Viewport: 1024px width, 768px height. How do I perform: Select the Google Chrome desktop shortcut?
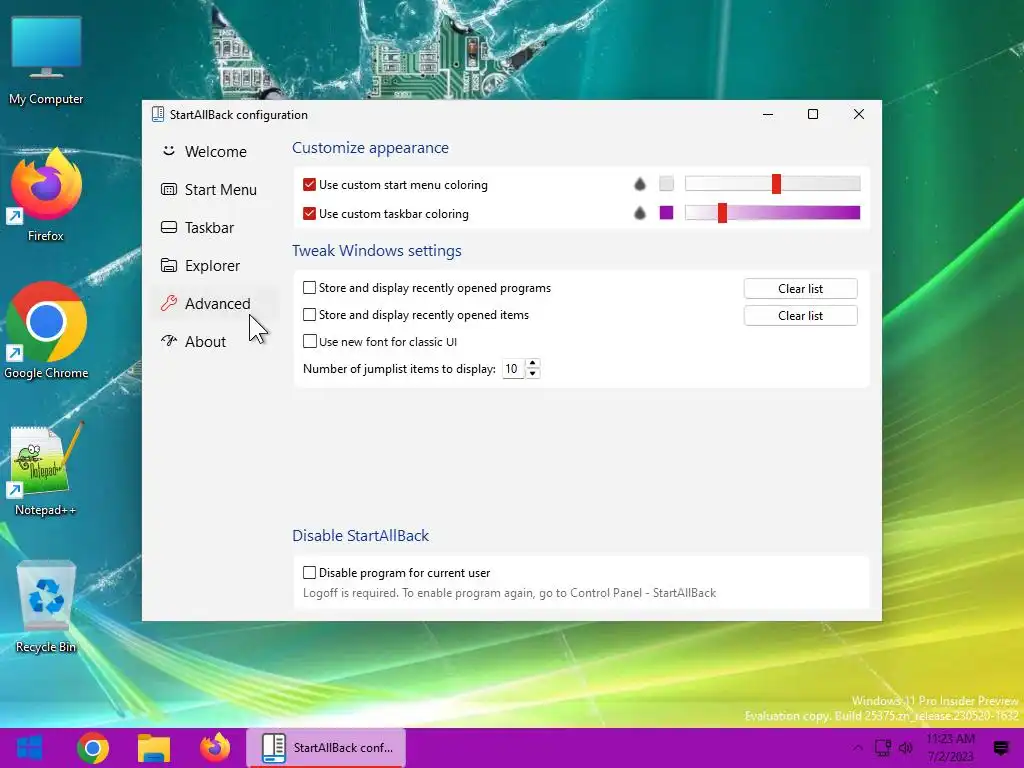(x=46, y=331)
